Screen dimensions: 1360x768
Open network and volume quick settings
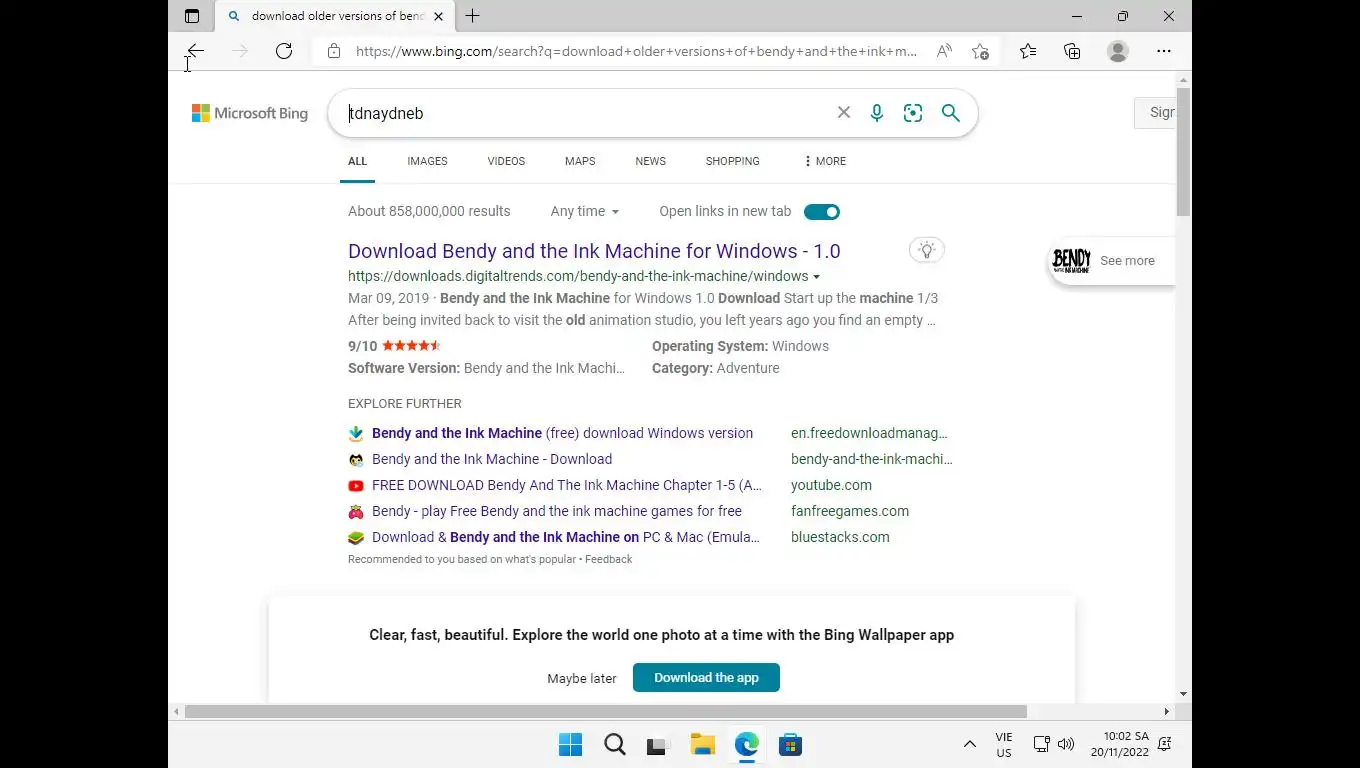[x=1053, y=744]
